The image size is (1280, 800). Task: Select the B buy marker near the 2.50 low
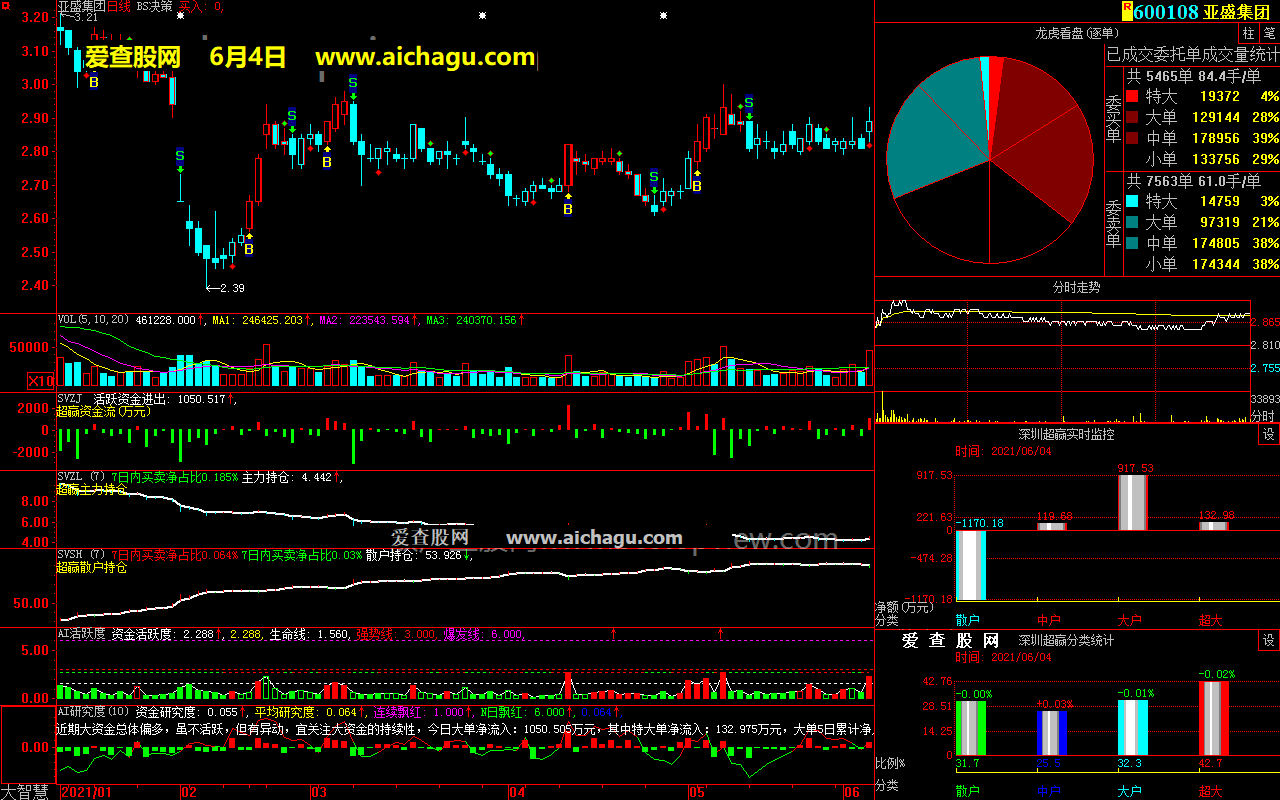[x=249, y=249]
